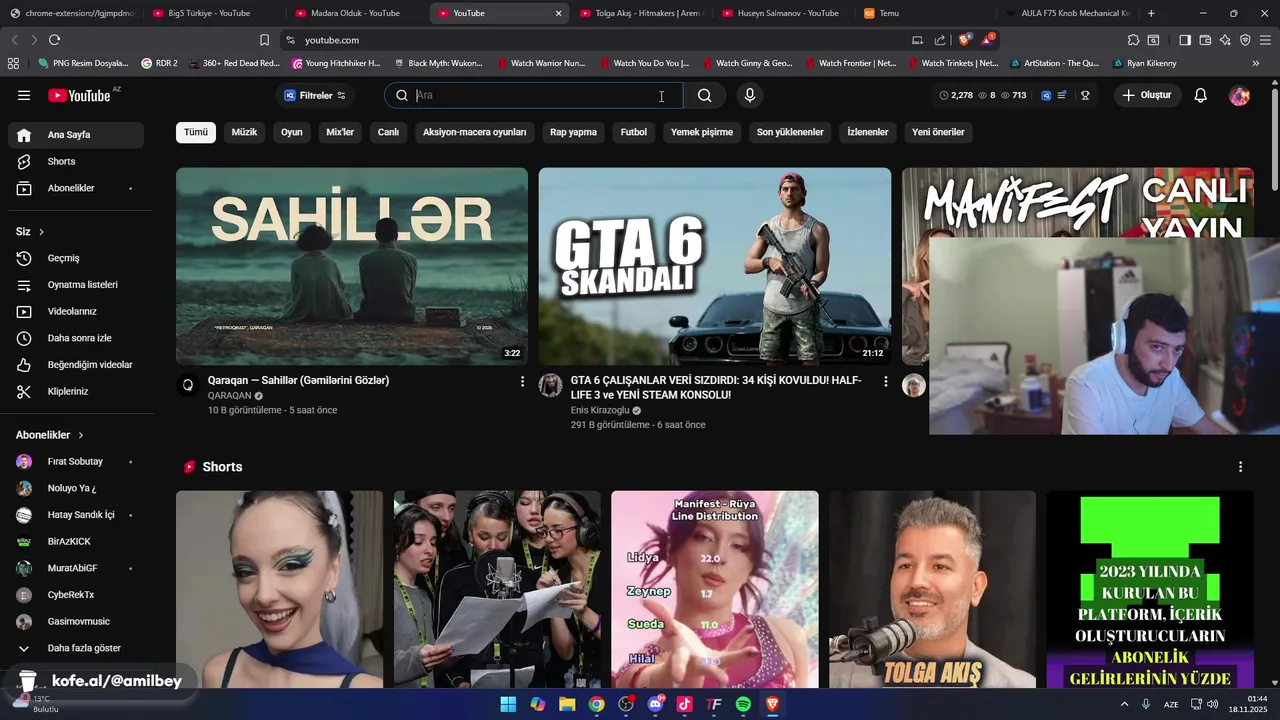Open browser extensions puzzle icon
Screen dimensions: 1280x720
click(1133, 40)
